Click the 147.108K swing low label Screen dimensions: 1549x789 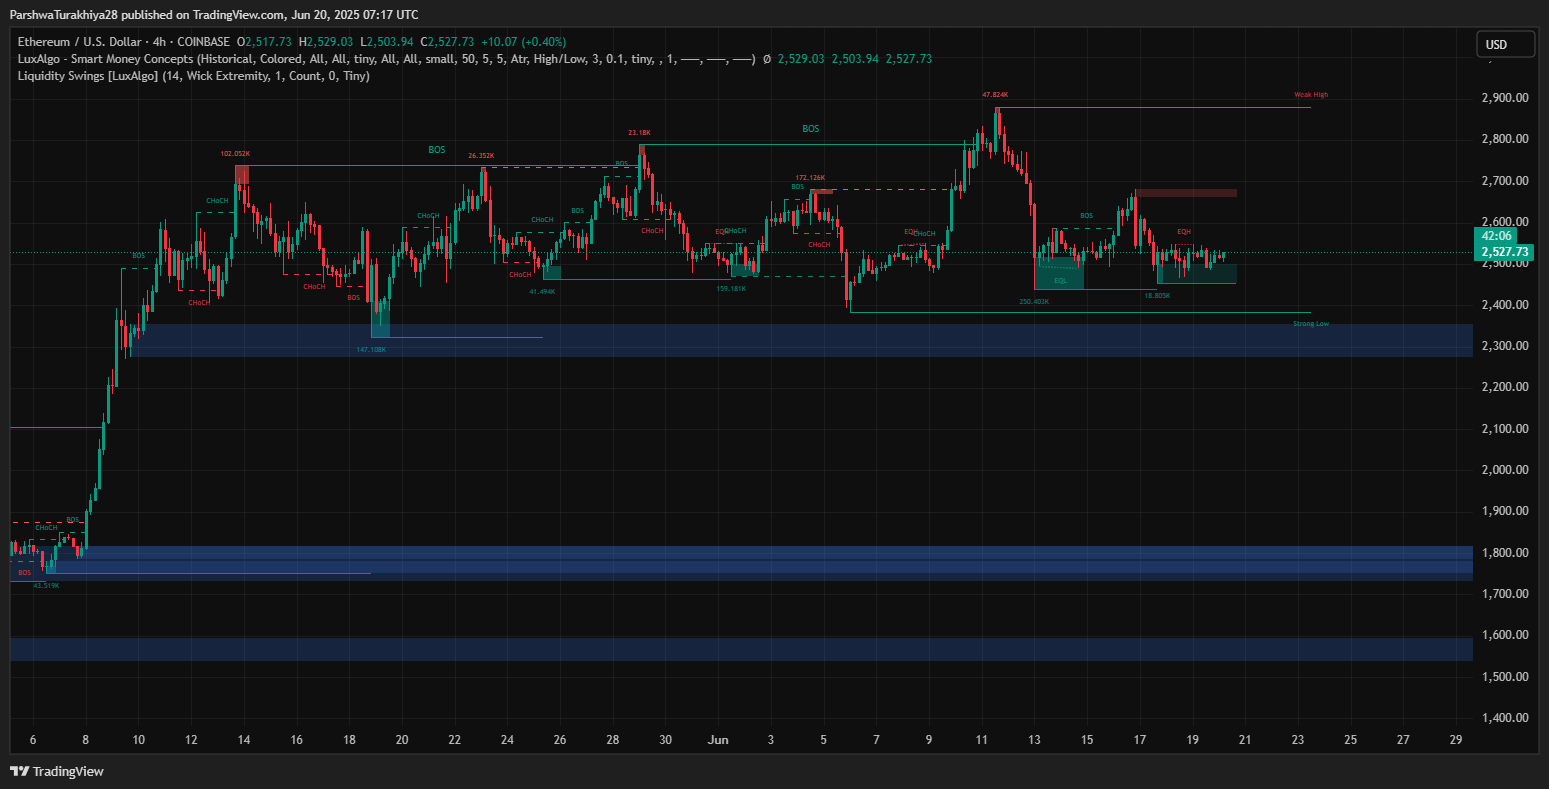(x=371, y=349)
